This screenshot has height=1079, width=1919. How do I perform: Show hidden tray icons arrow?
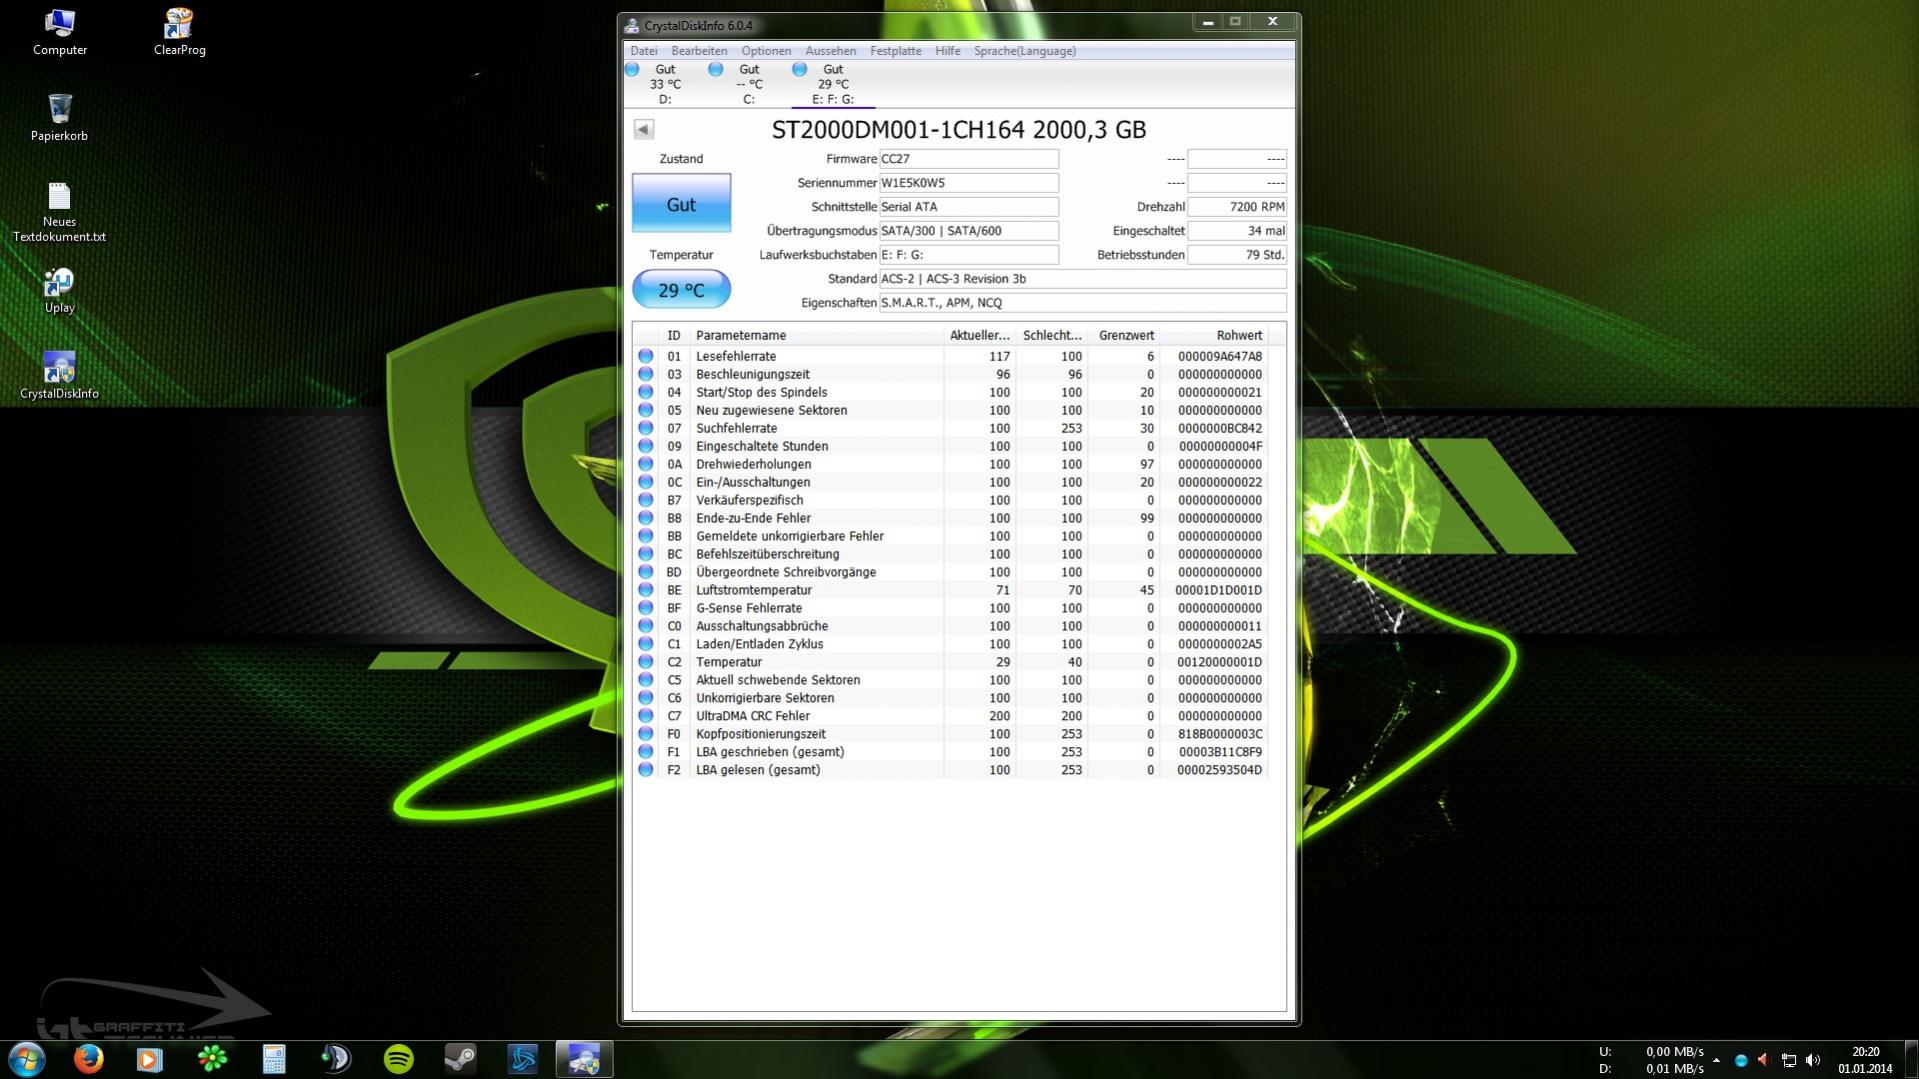[1717, 1060]
